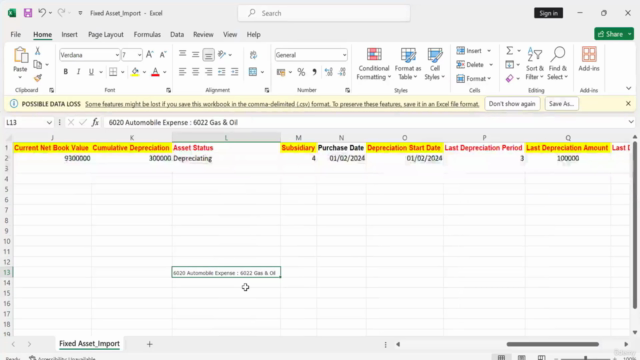Click the Orientation text angle icon
Viewport: 640px width, 360px height.
pyautogui.click(x=222, y=54)
